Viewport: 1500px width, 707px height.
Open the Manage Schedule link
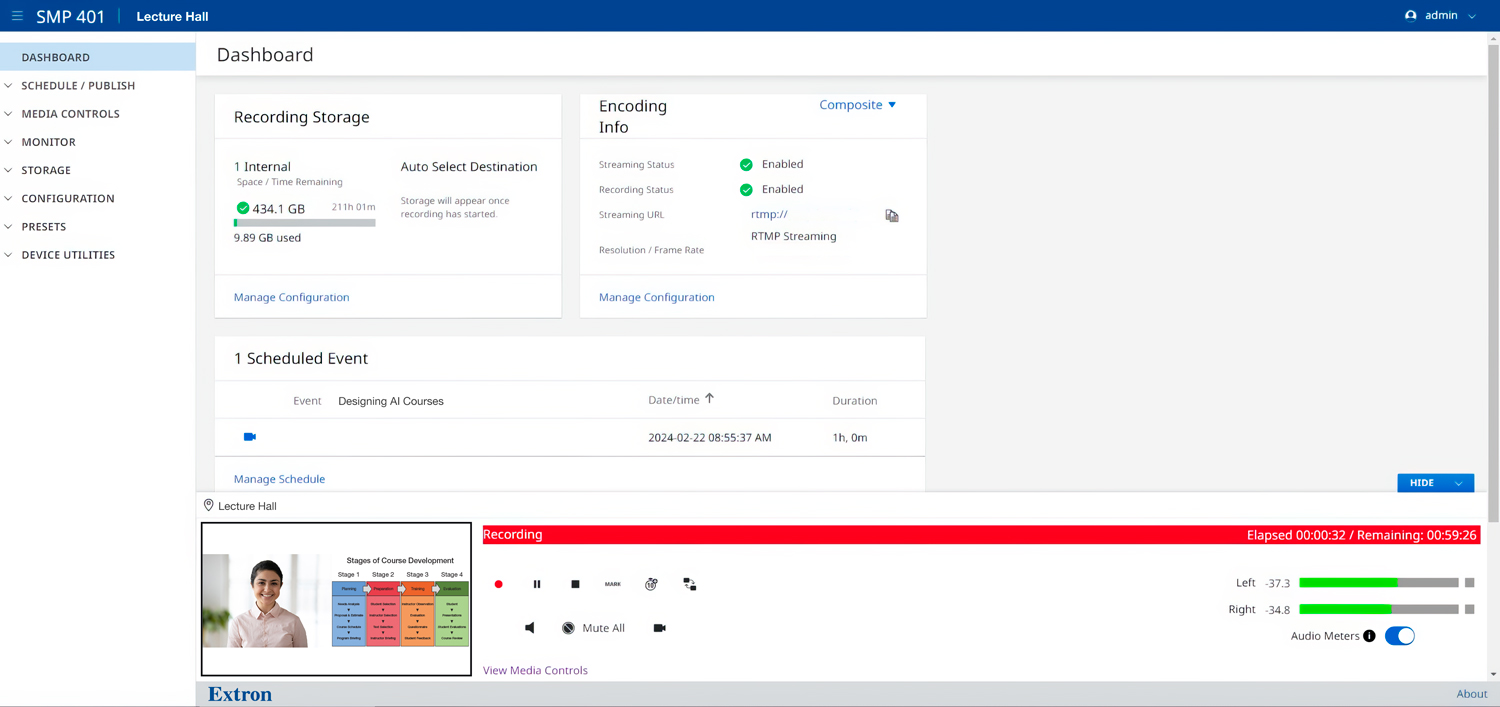point(279,479)
